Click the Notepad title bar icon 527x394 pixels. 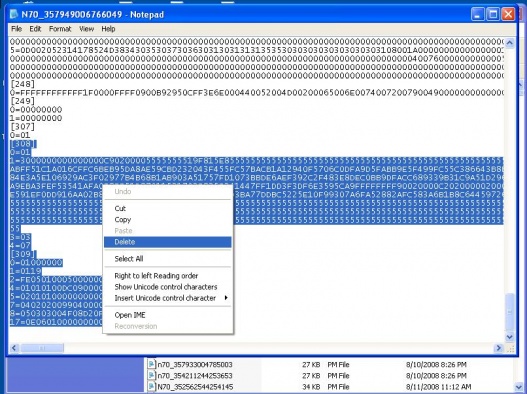[x=14, y=14]
